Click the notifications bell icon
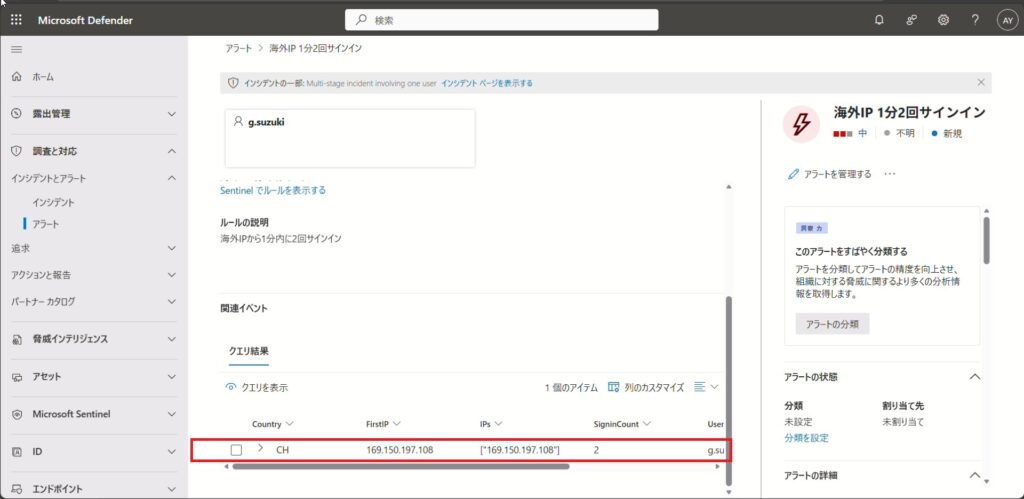Image resolution: width=1024 pixels, height=499 pixels. pyautogui.click(x=879, y=20)
